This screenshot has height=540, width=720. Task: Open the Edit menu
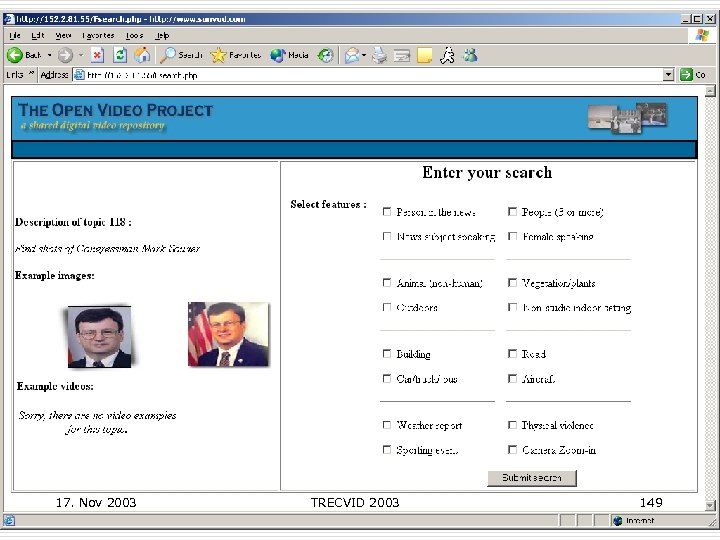pyautogui.click(x=38, y=35)
